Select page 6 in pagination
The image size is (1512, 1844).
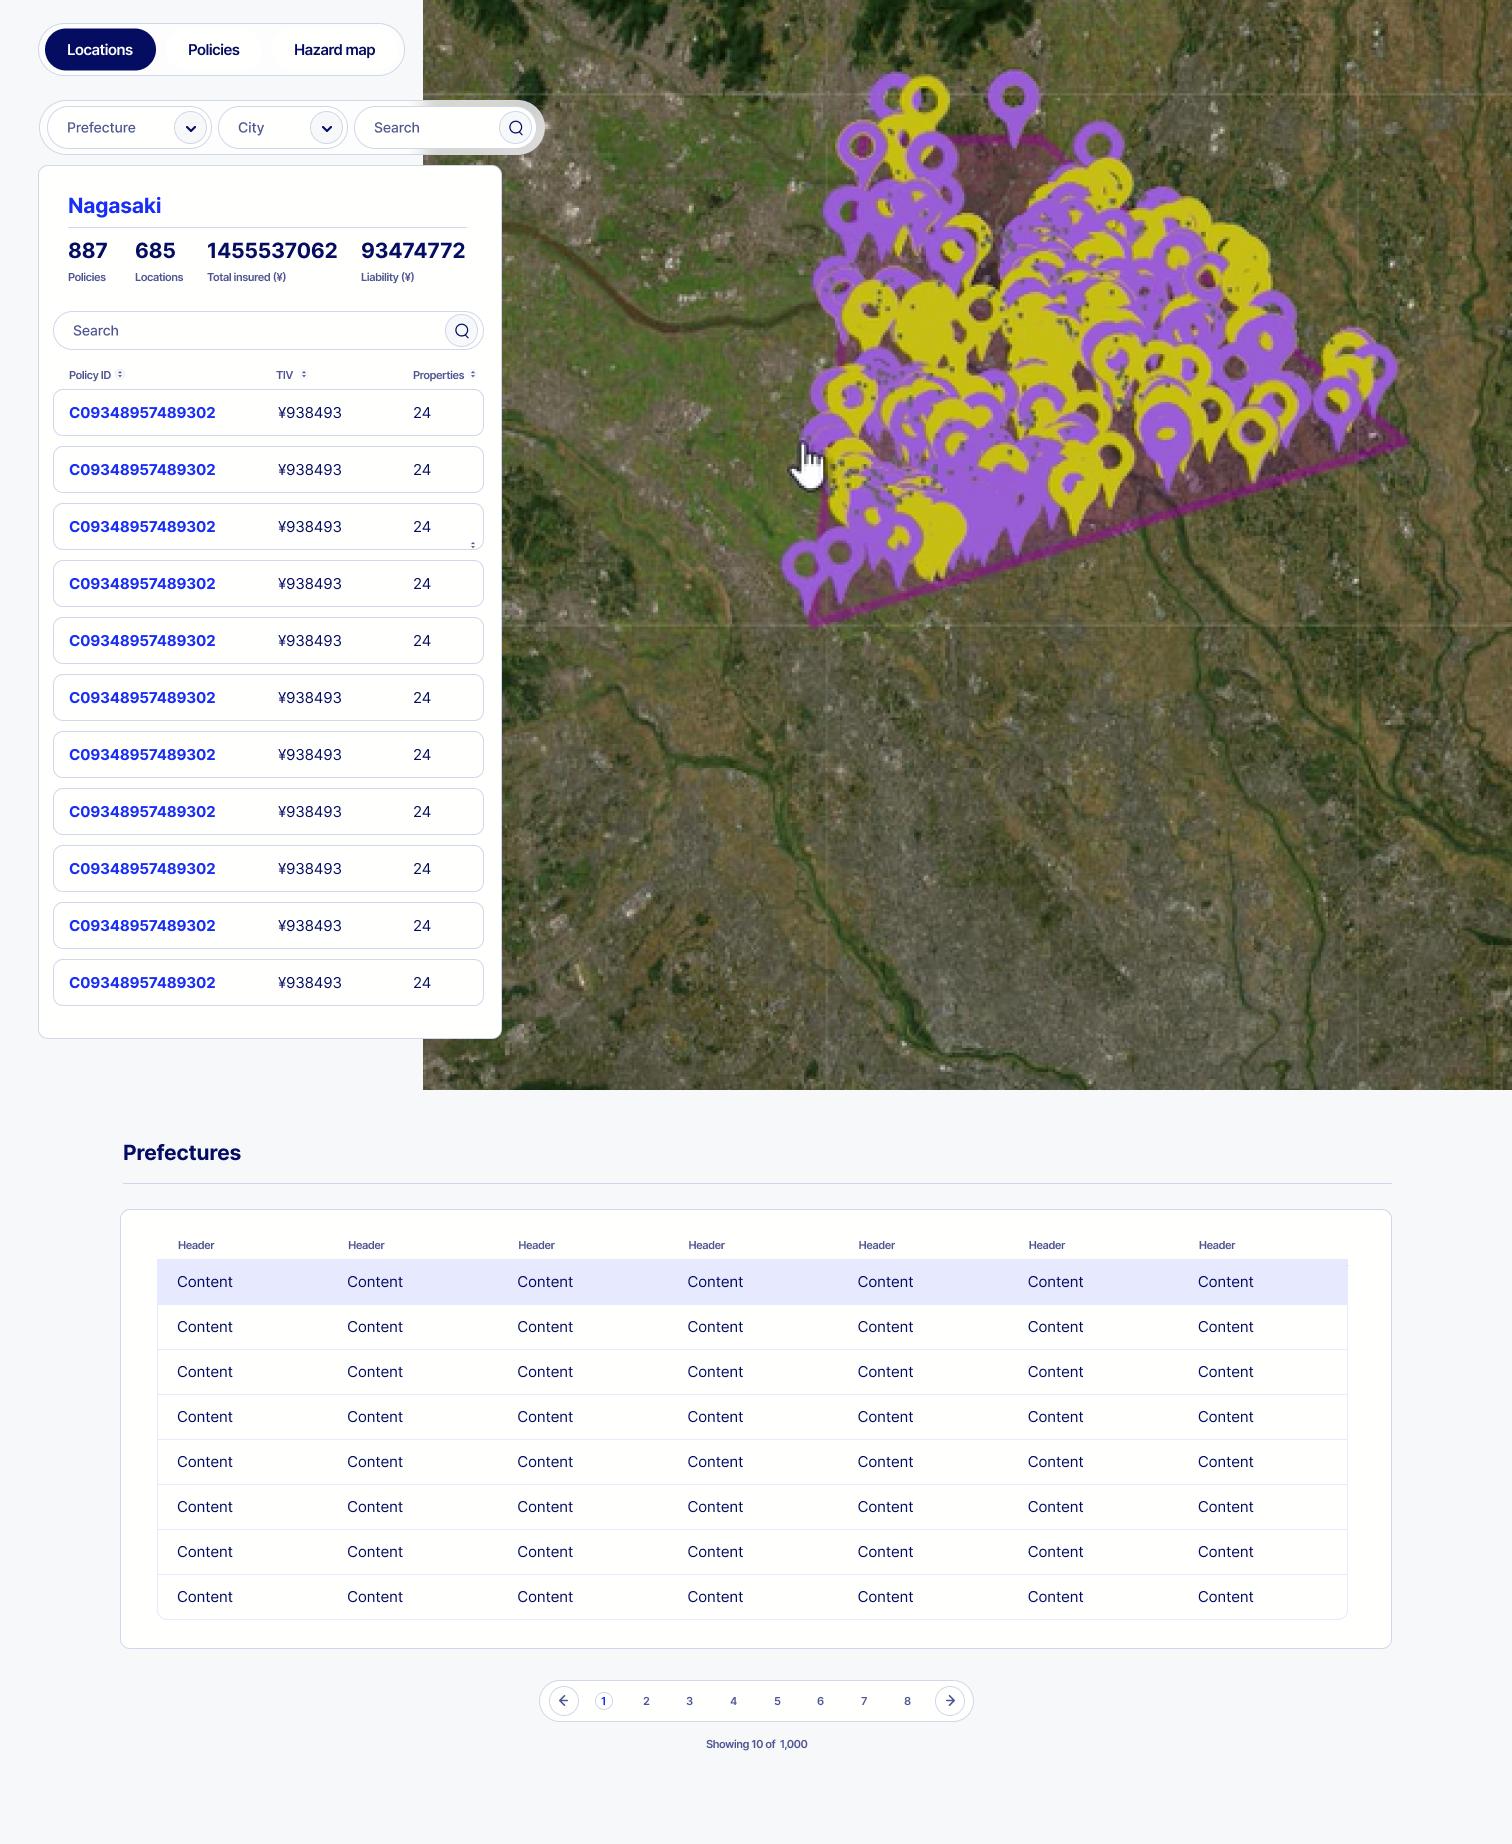[x=820, y=1701]
